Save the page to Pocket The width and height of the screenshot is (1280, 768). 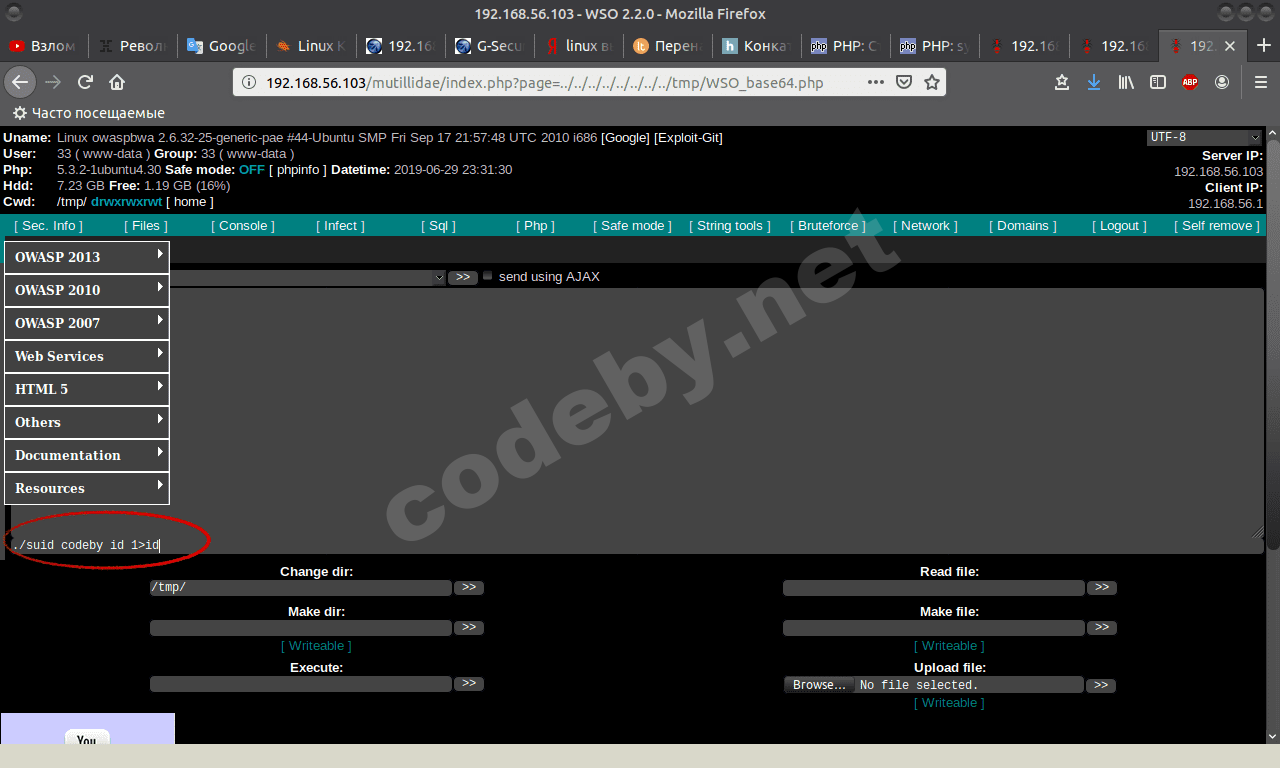tap(904, 82)
